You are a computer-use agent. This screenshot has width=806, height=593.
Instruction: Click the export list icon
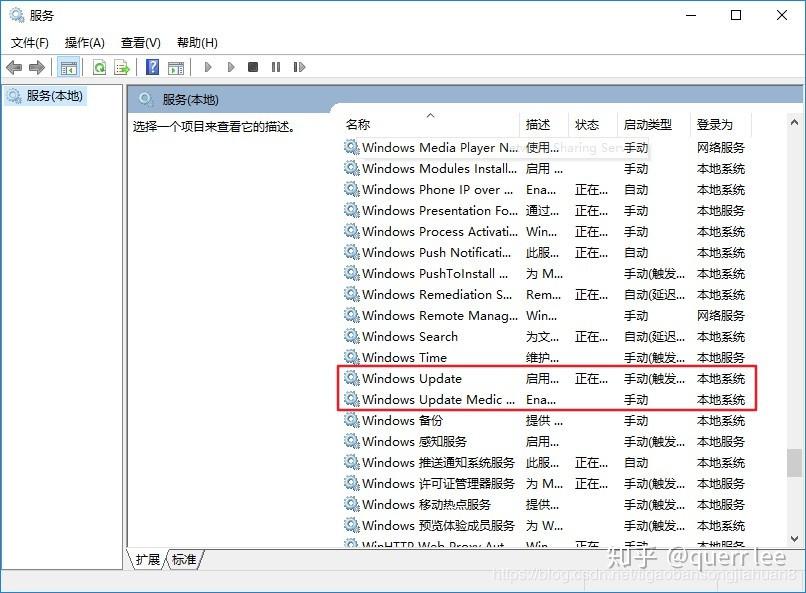122,67
